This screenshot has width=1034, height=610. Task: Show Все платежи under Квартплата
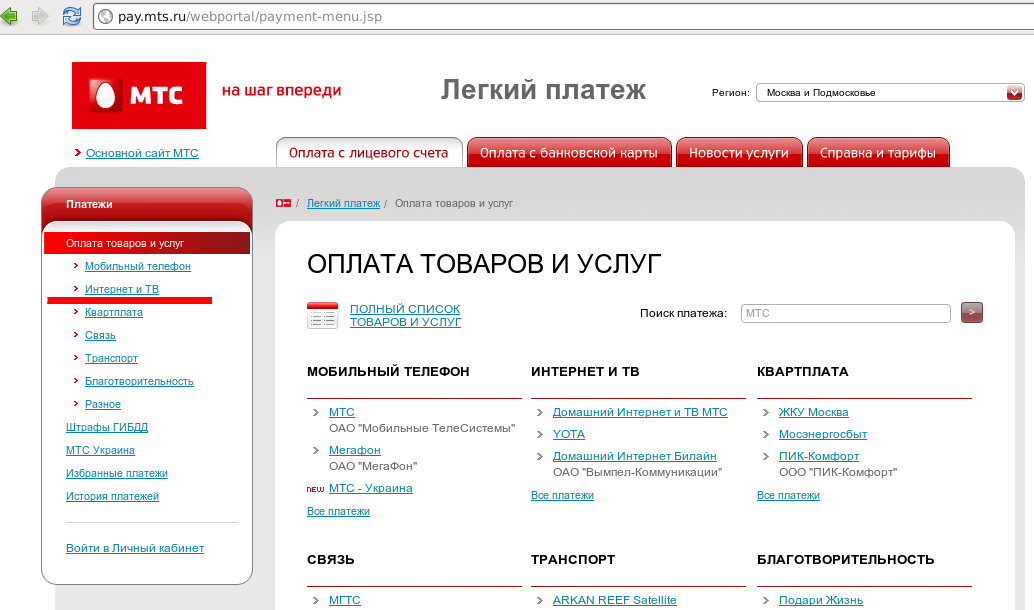[788, 495]
